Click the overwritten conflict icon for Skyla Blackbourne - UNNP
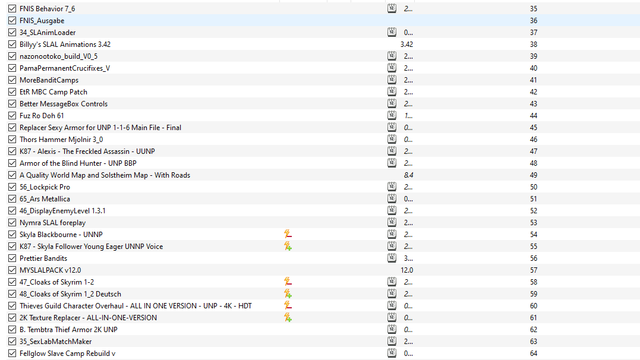 tap(288, 234)
